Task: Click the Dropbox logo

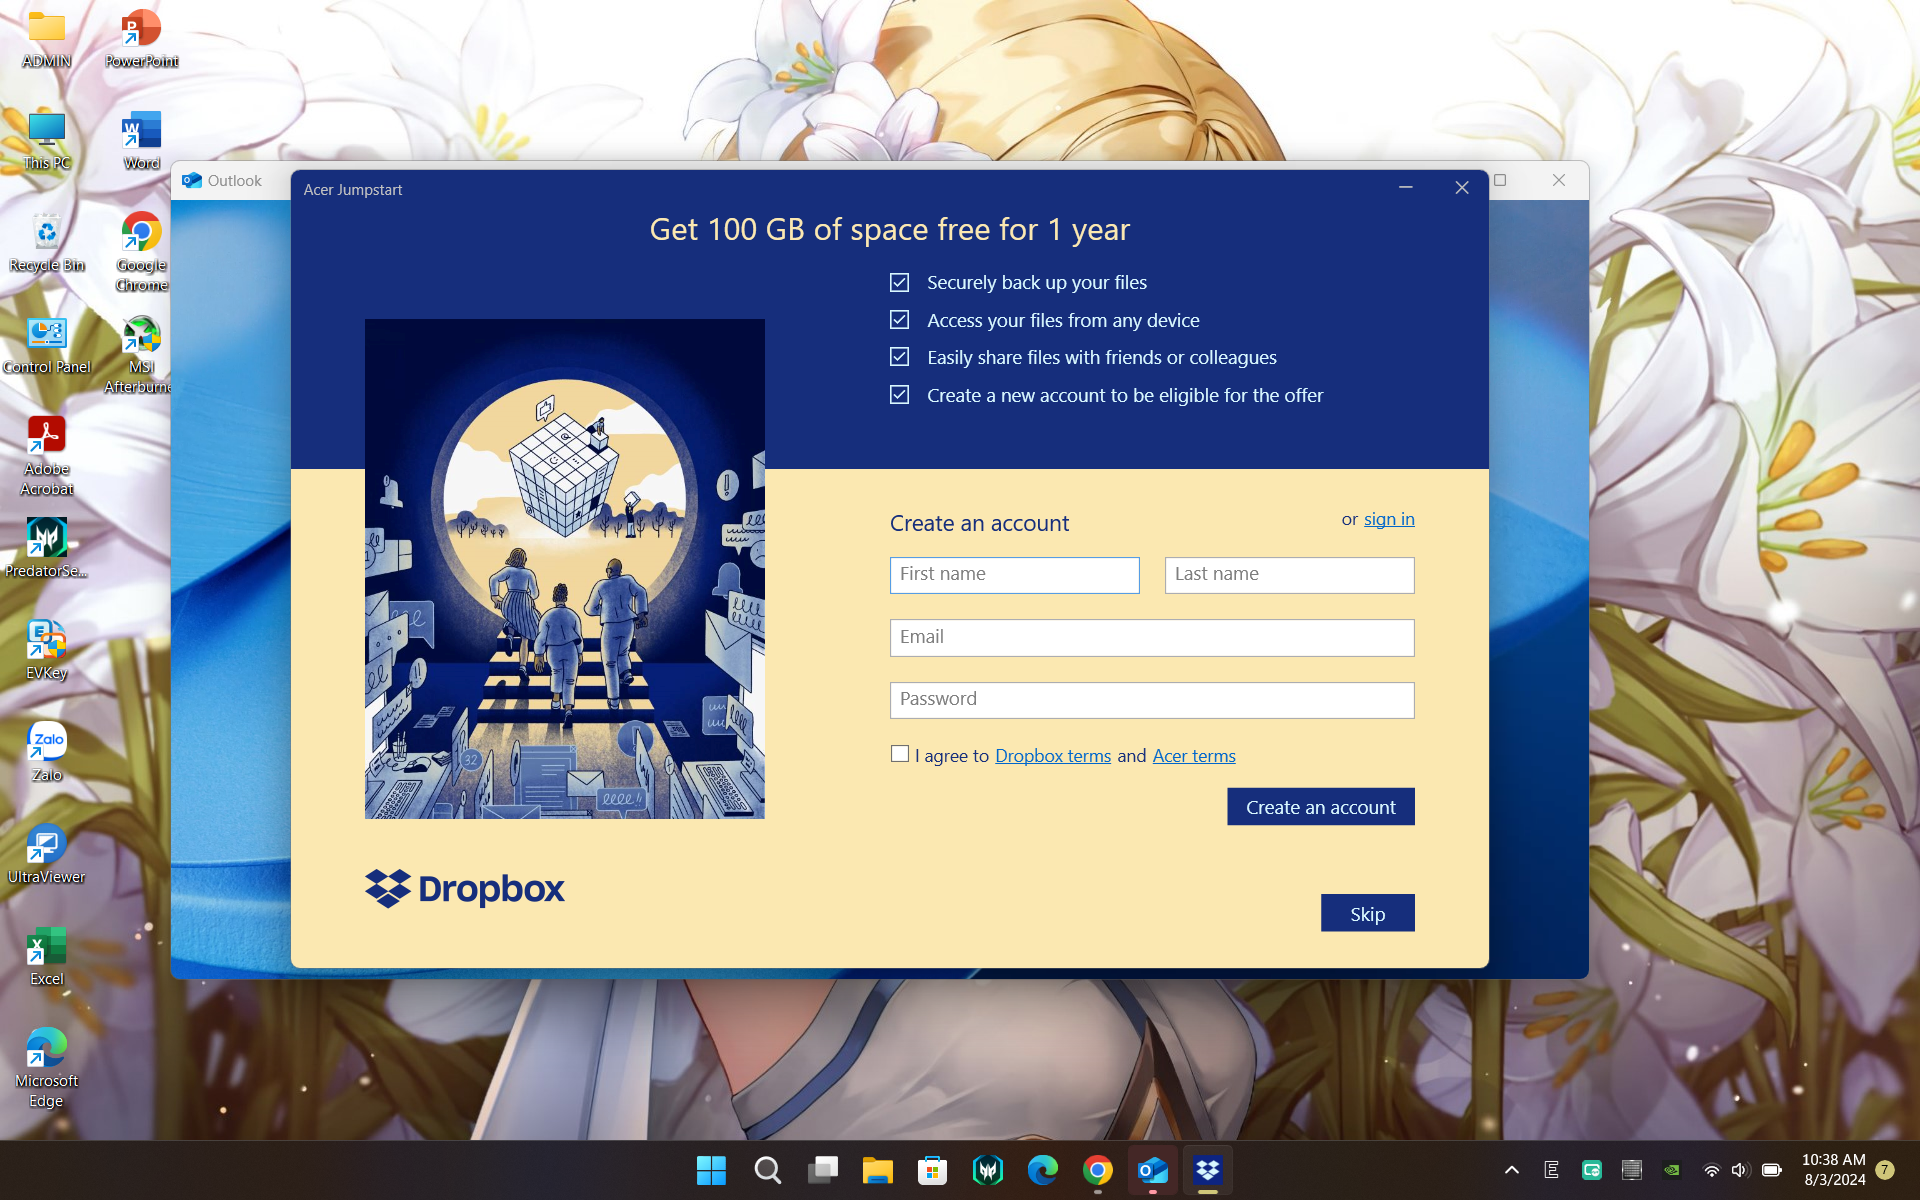Action: point(465,888)
